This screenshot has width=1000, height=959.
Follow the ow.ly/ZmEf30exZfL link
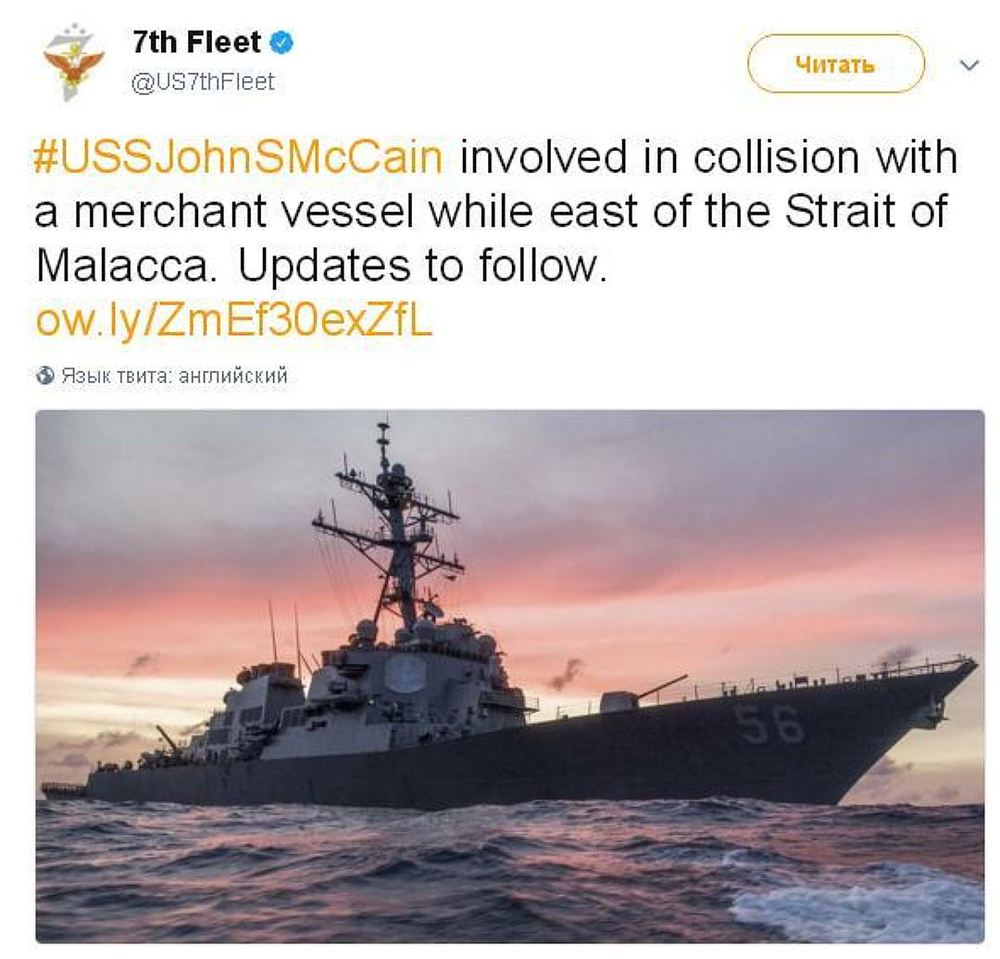point(234,320)
